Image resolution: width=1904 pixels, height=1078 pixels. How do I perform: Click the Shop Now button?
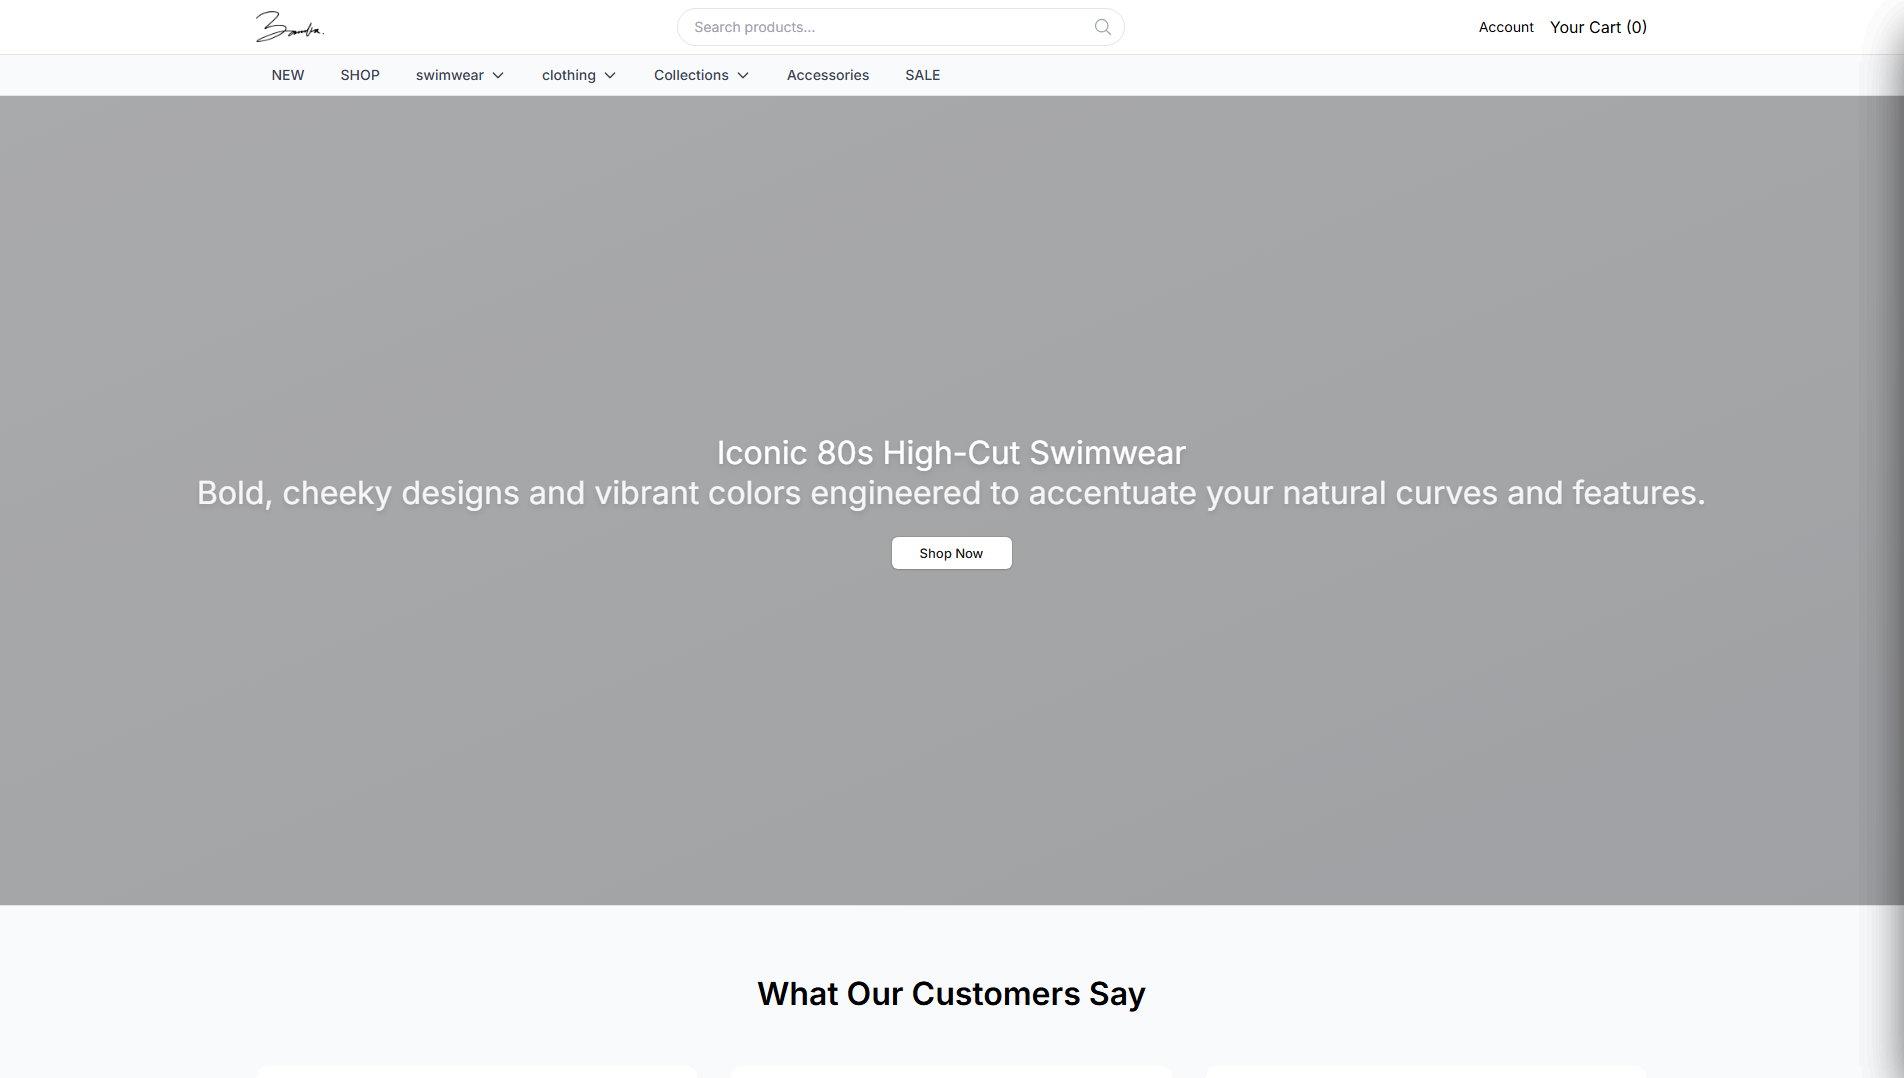pos(951,553)
